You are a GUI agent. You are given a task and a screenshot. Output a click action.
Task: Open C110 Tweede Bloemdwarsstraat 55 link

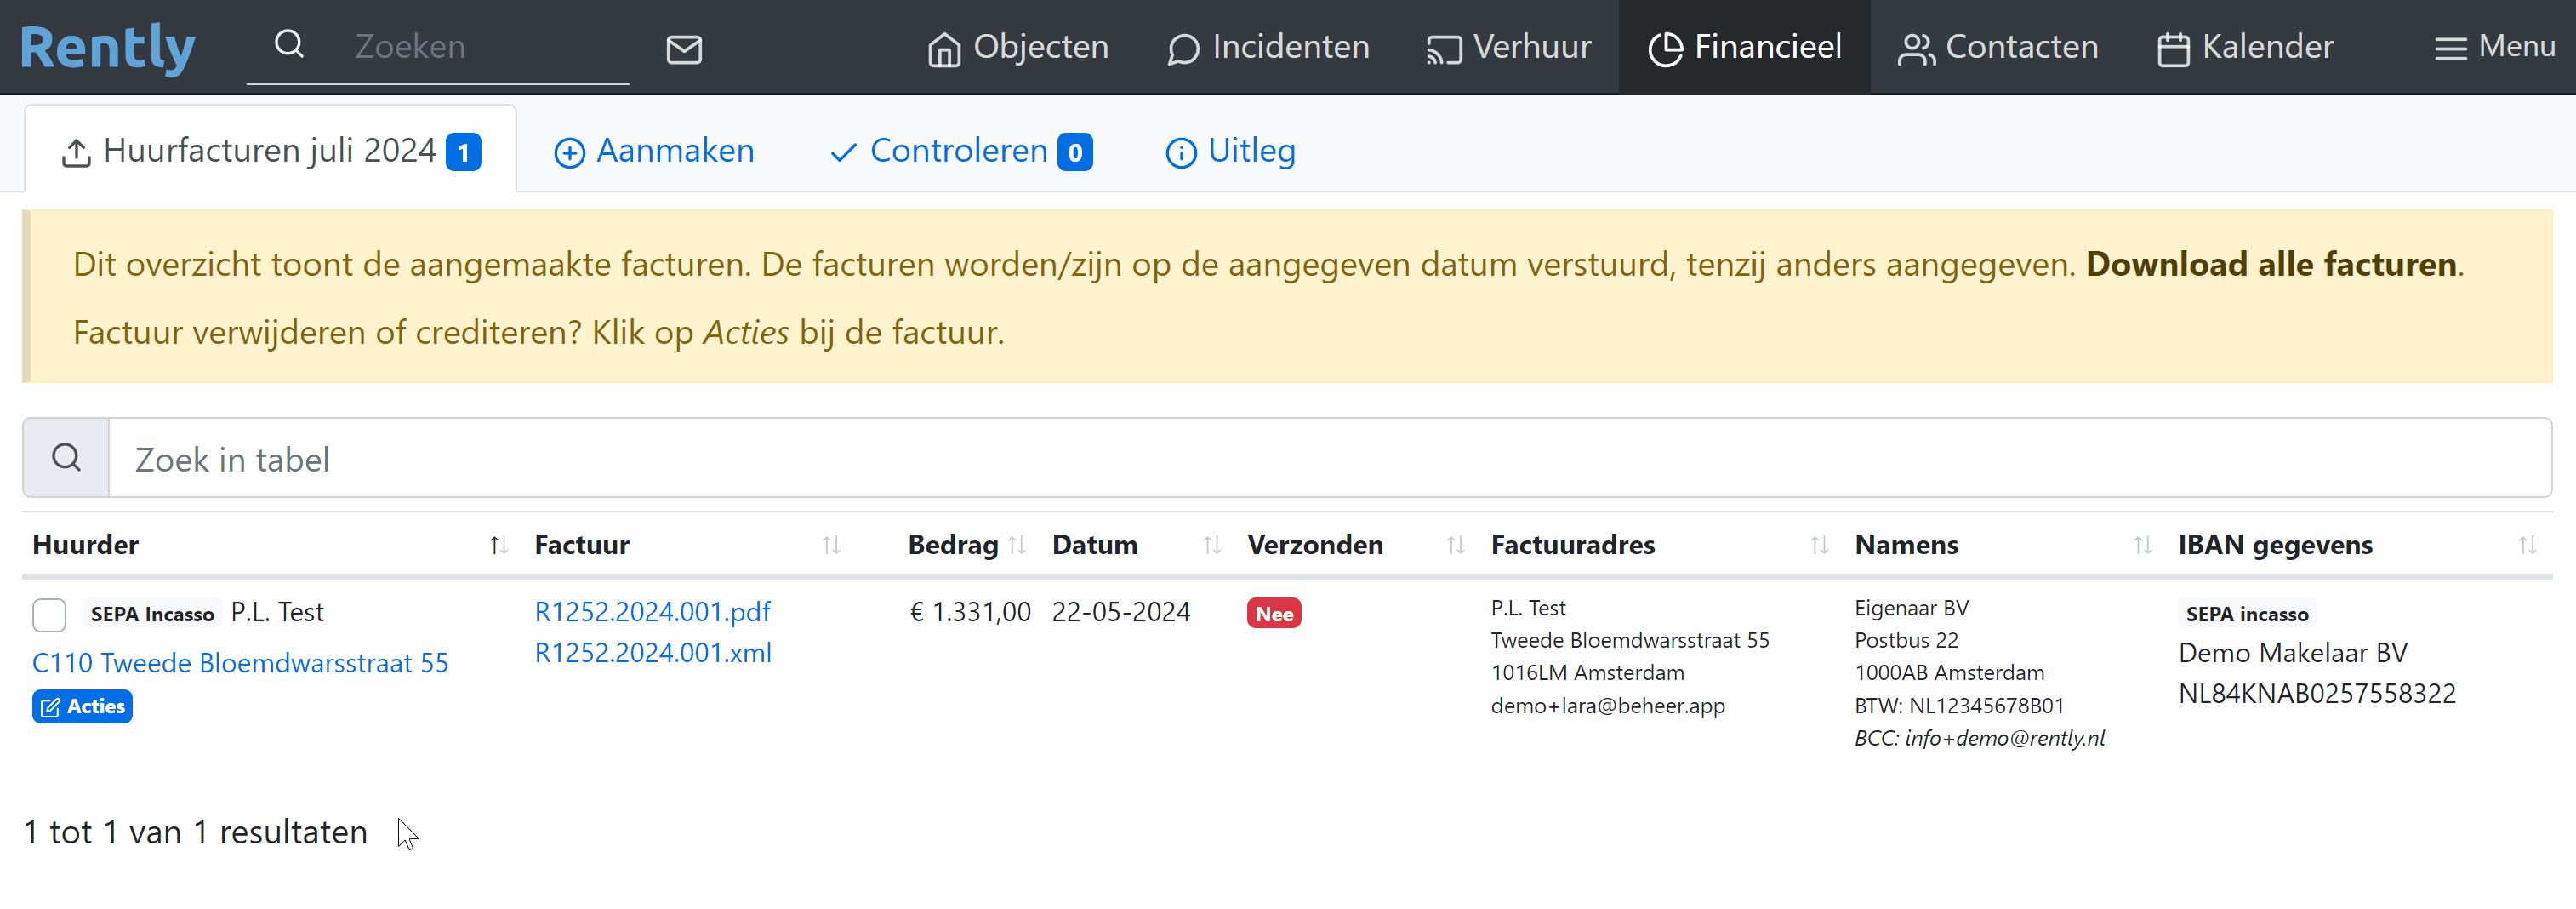pos(240,662)
